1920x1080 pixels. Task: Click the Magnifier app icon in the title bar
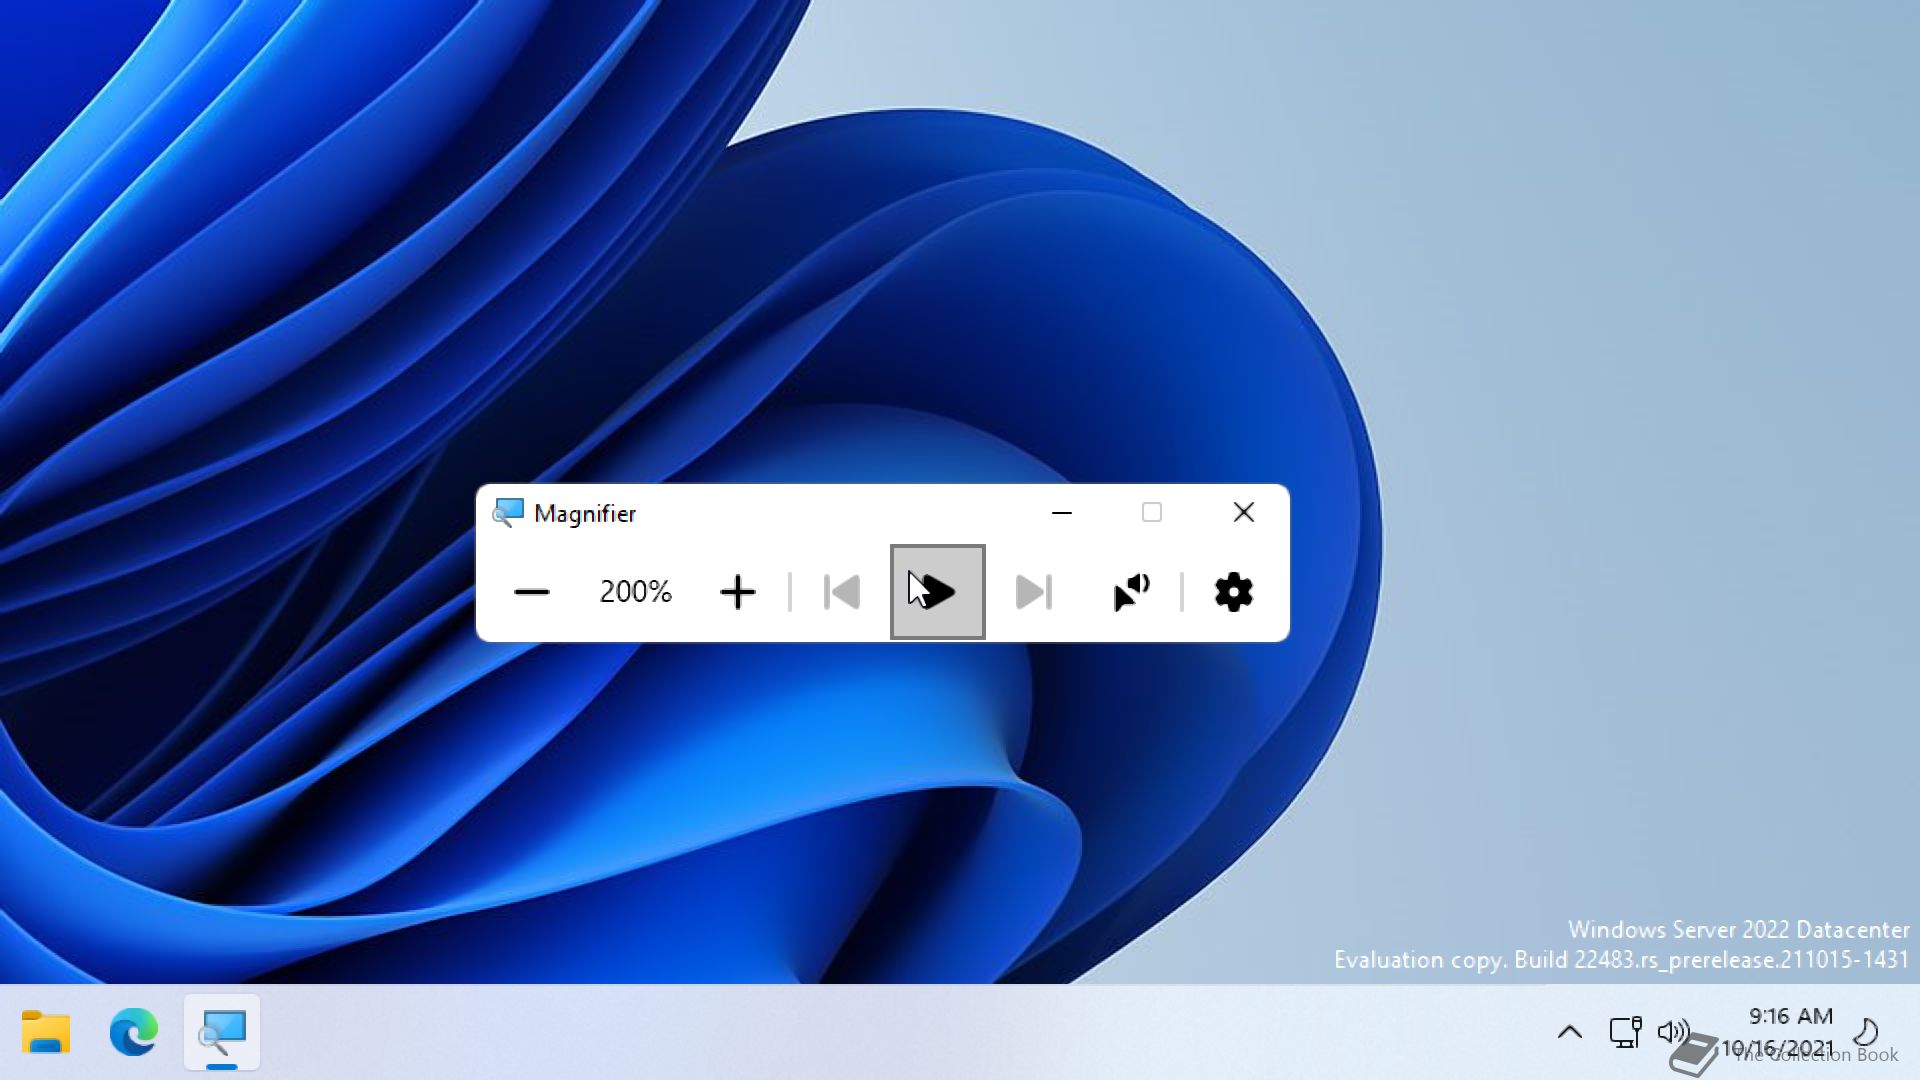[x=508, y=513]
